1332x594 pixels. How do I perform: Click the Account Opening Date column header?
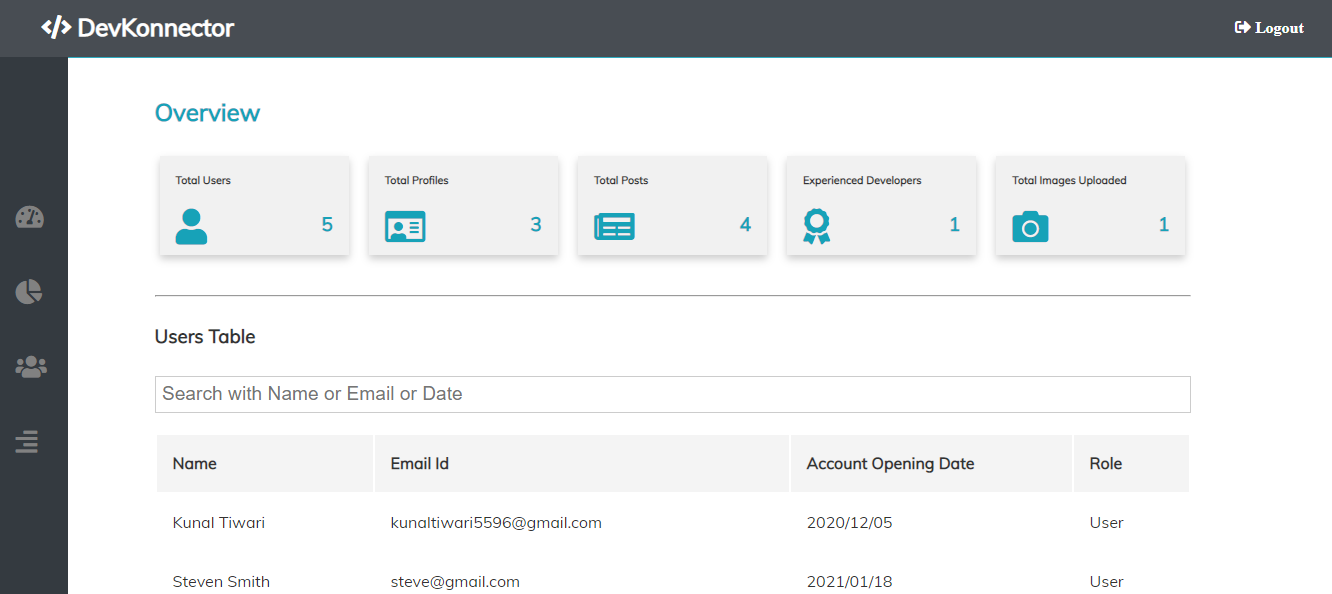tap(931, 463)
